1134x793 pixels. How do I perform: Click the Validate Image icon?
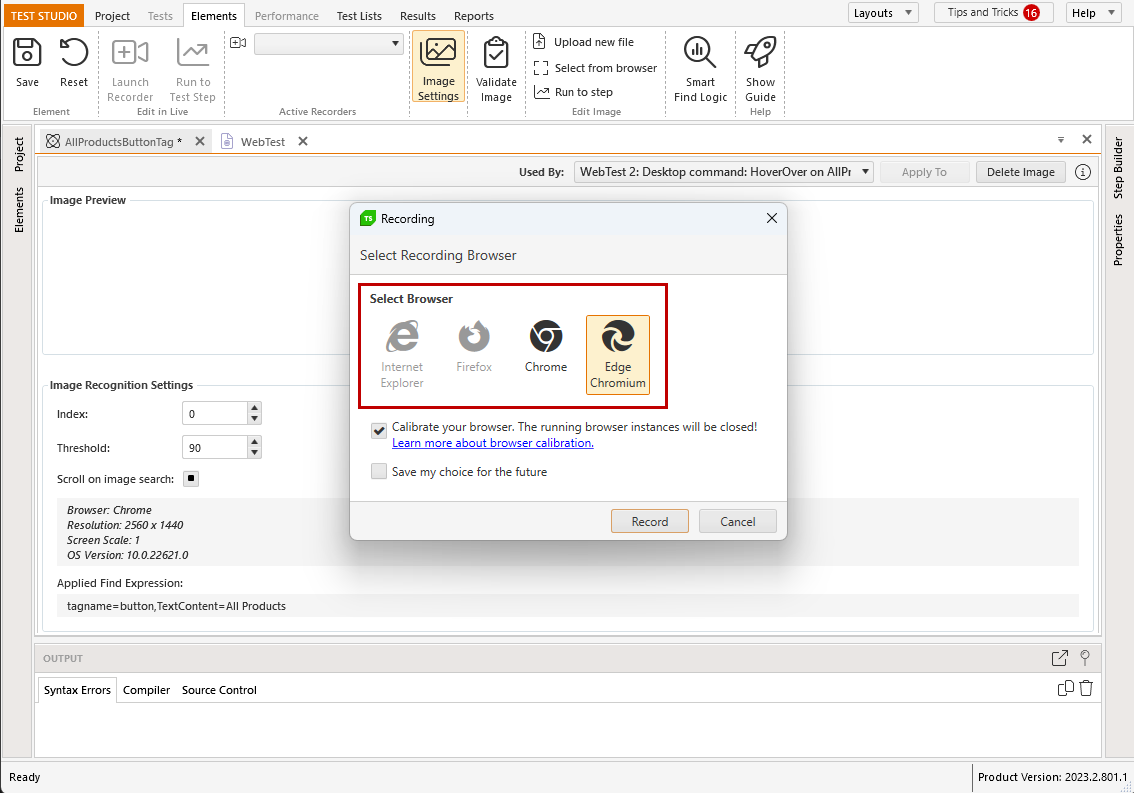click(x=496, y=53)
